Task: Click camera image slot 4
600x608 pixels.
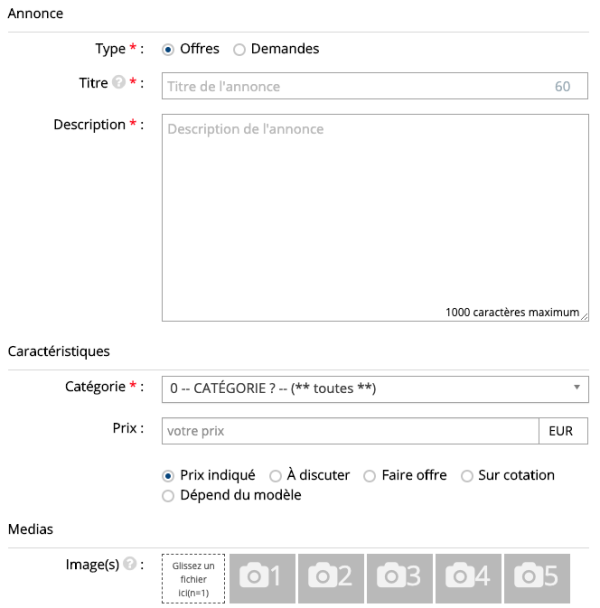Action: pyautogui.click(x=468, y=578)
